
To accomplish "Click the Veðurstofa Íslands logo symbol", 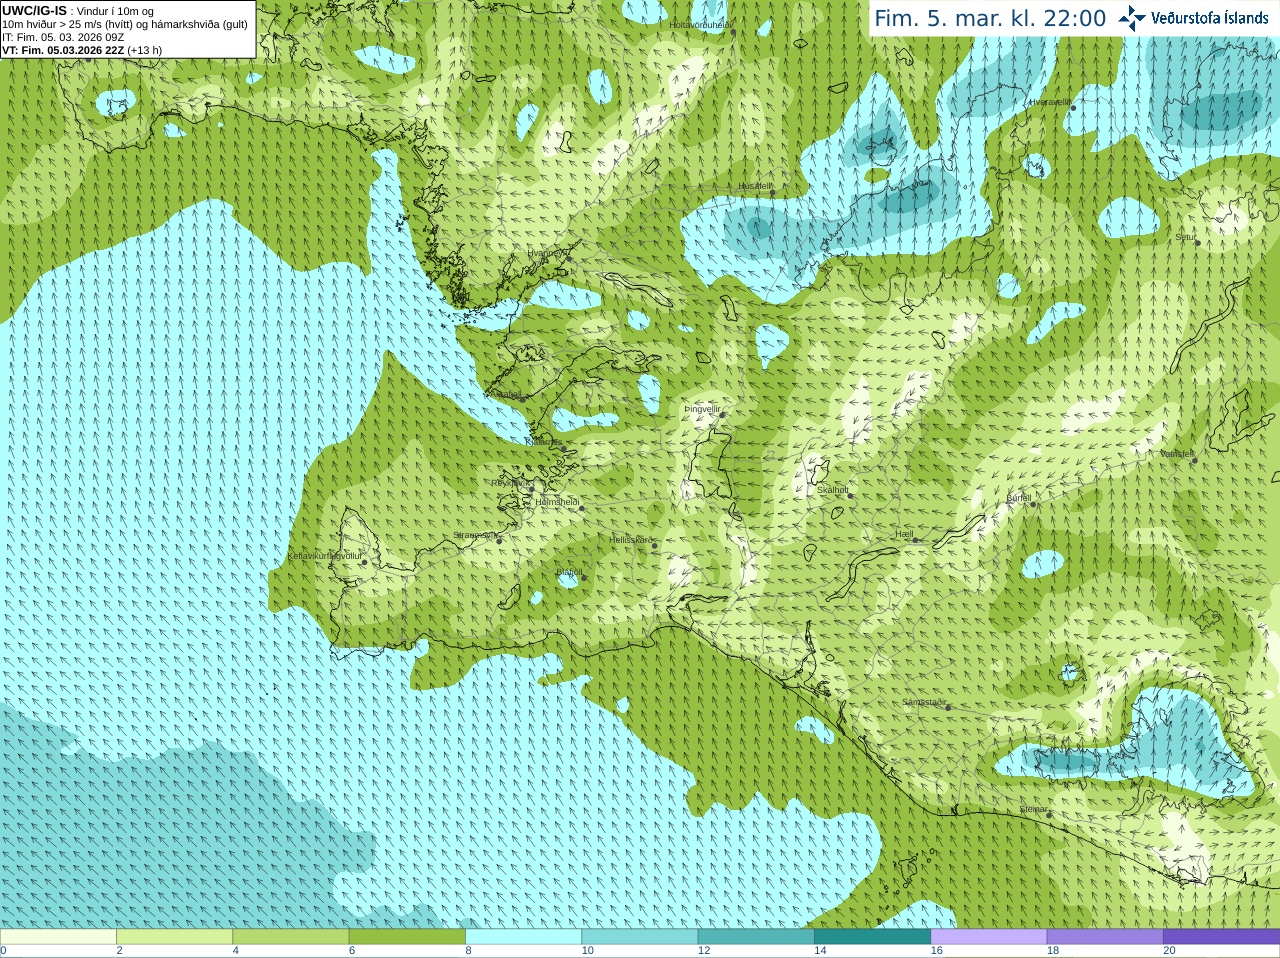I will point(1132,18).
